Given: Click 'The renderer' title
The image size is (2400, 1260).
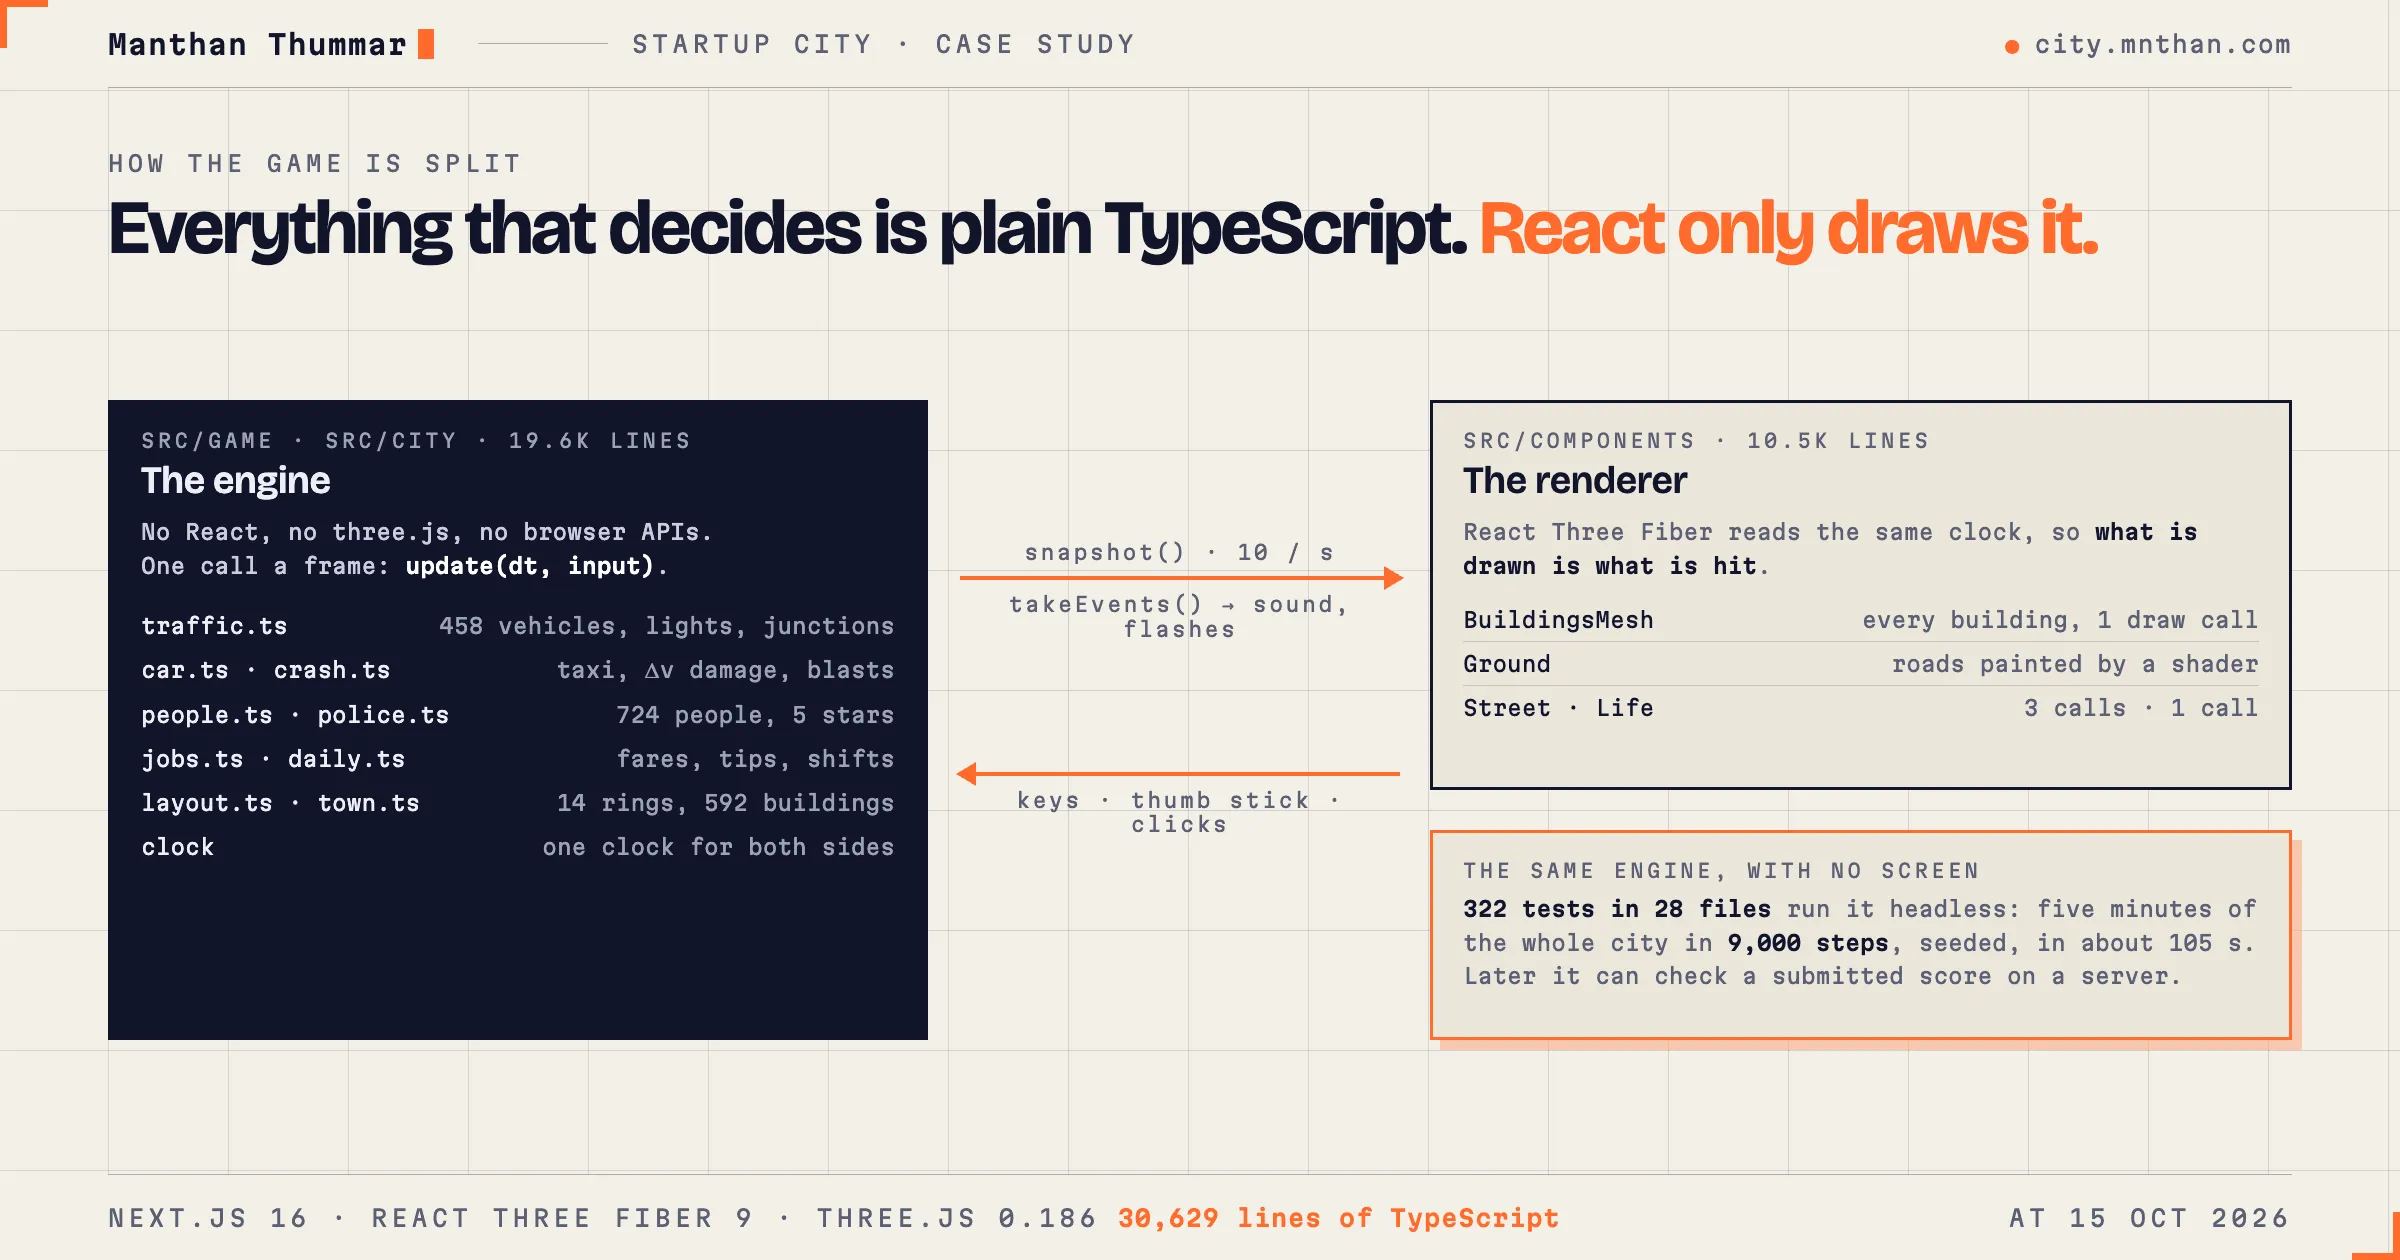Looking at the screenshot, I should (1575, 481).
